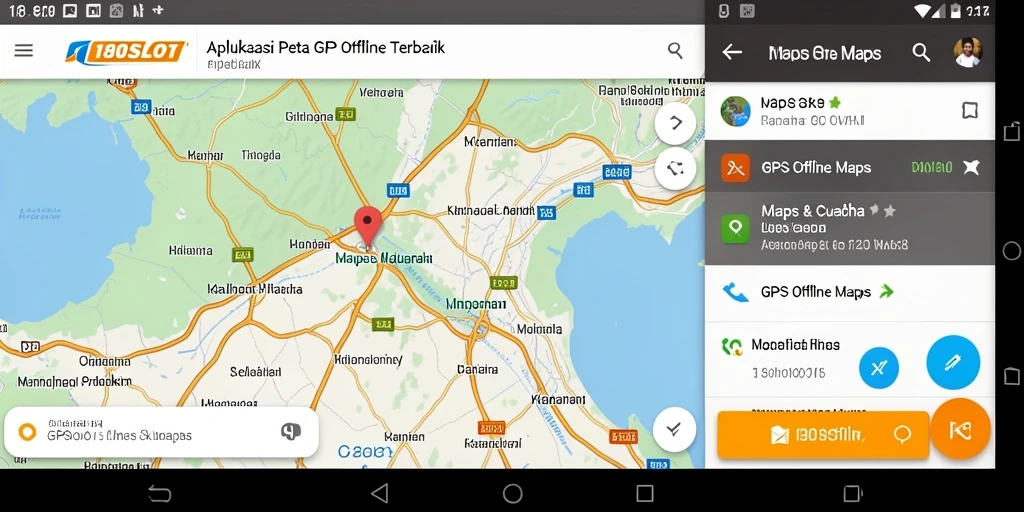The height and width of the screenshot is (512, 1024).
Task: Select the Monaflict Hines list entry
Action: click(x=850, y=359)
